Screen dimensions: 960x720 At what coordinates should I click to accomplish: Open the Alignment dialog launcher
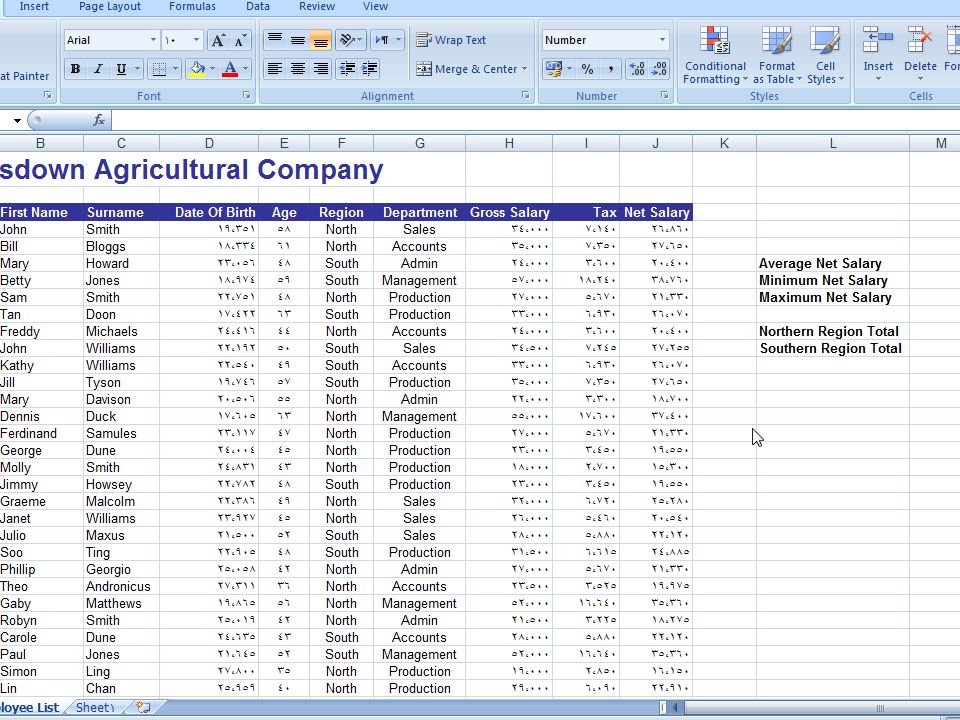(x=525, y=96)
